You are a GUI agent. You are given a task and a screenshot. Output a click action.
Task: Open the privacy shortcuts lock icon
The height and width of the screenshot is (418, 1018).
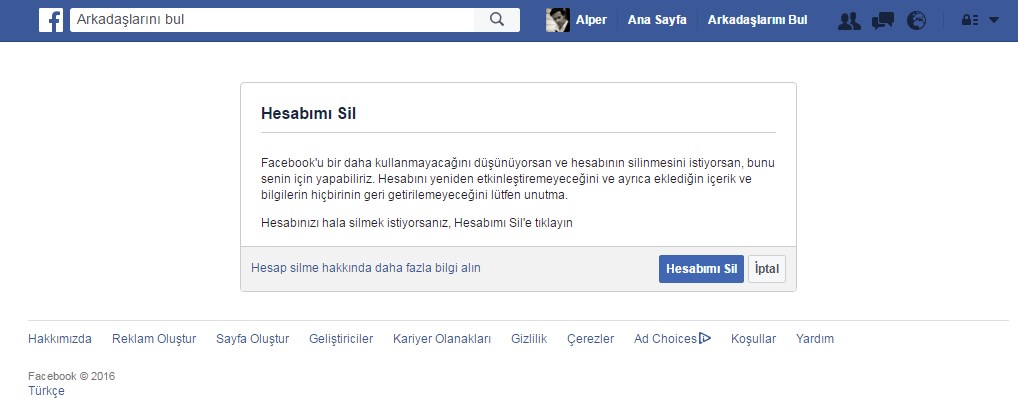(x=969, y=20)
